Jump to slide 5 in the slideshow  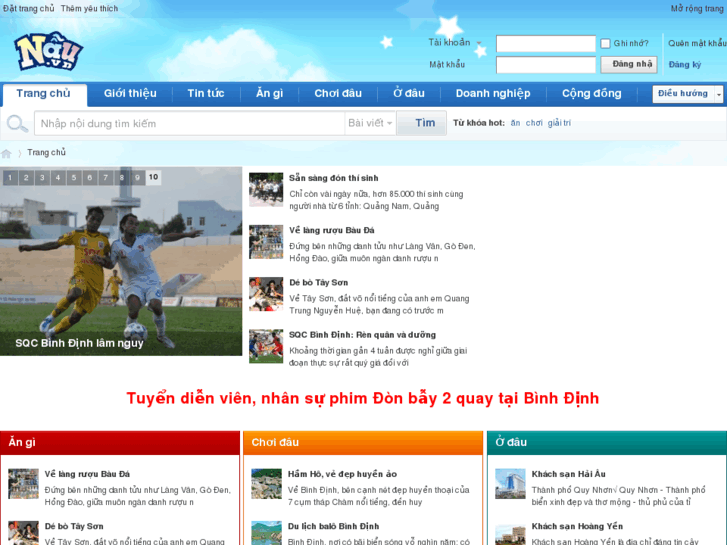(x=74, y=178)
